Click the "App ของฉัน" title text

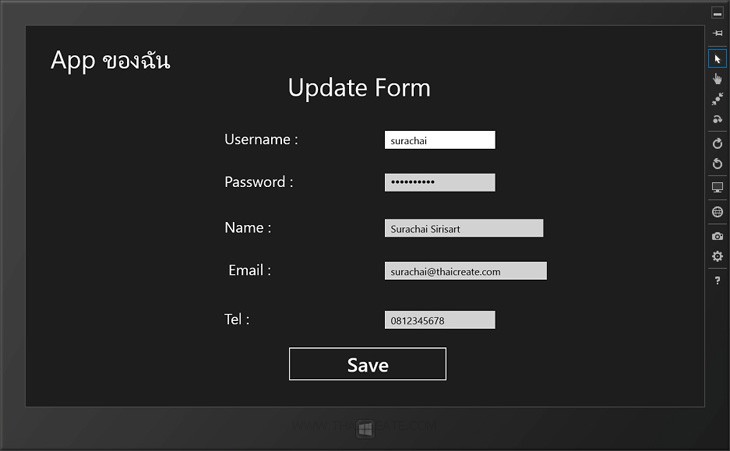click(x=110, y=61)
